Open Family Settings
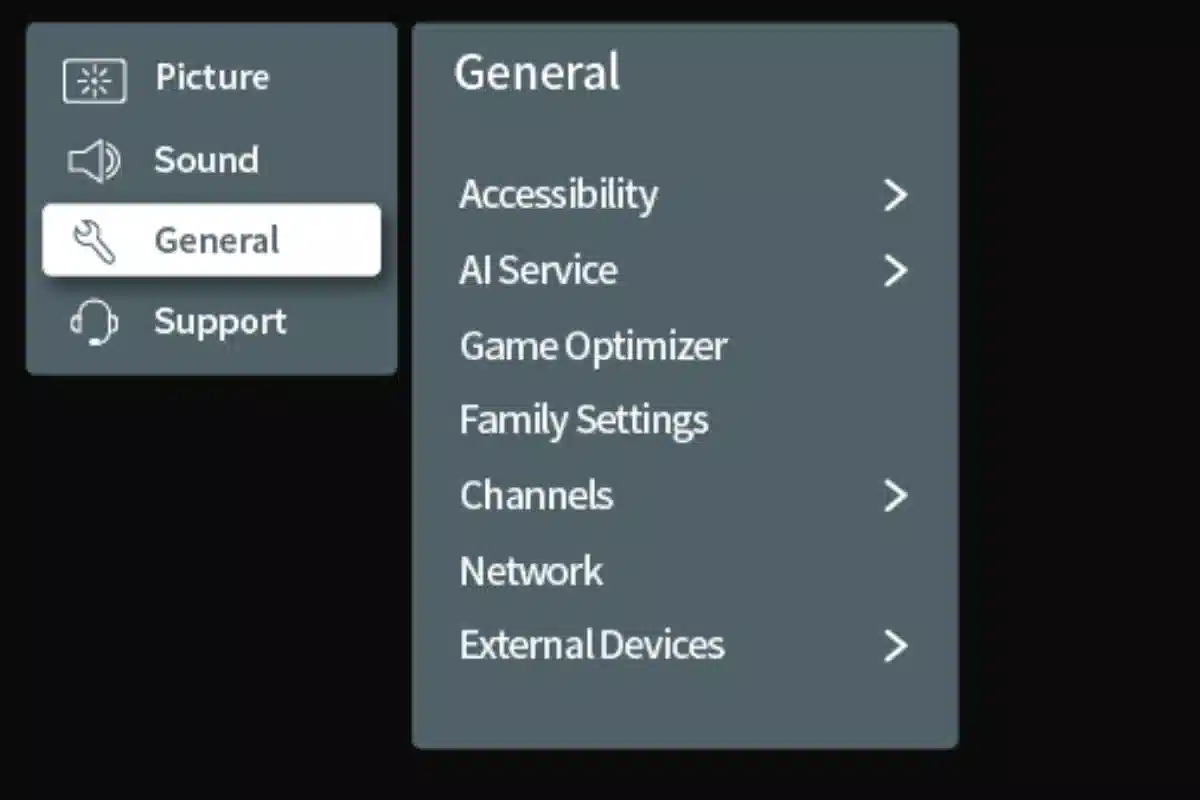Image resolution: width=1200 pixels, height=800 pixels. 584,420
